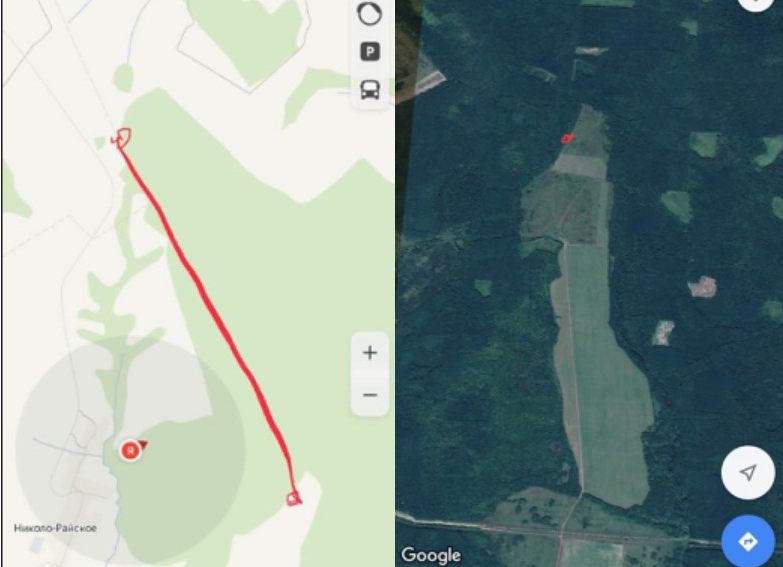Click the Google logo on the satellite map
This screenshot has width=783, height=567.
click(431, 555)
